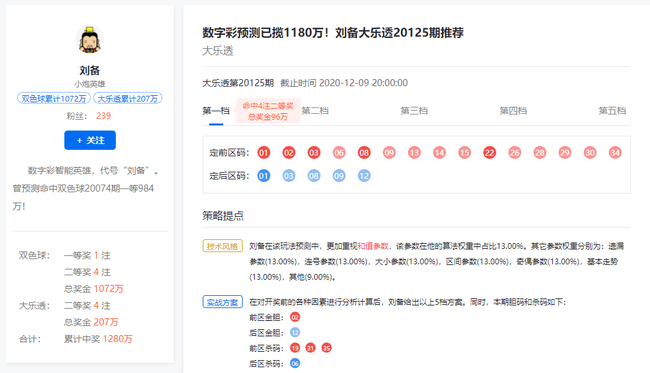Click 前区杀码 ball 19
Image resolution: width=650 pixels, height=373 pixels.
tap(295, 348)
